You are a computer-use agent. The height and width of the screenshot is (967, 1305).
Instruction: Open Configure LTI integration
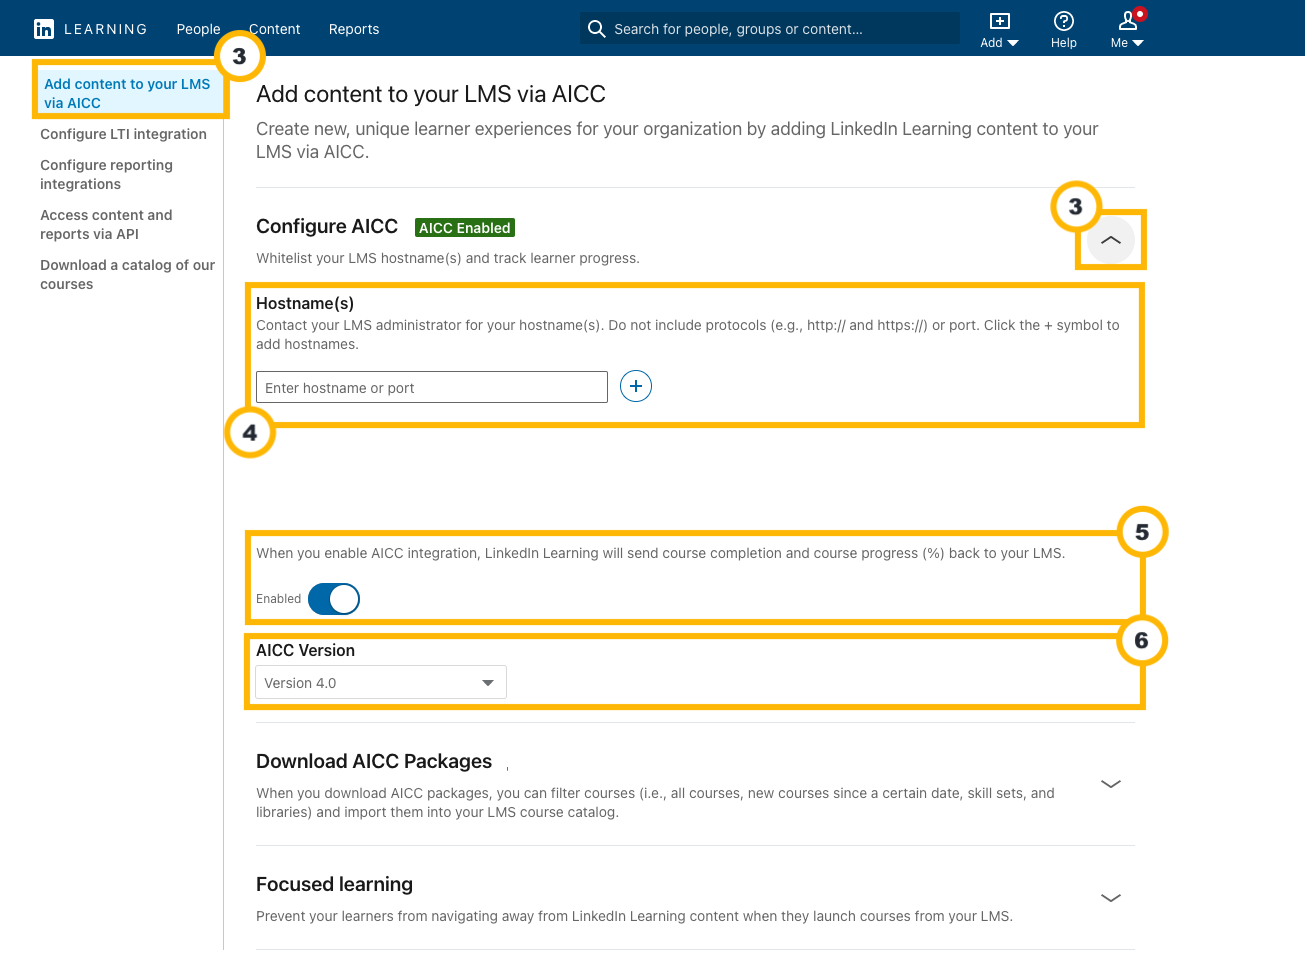(x=123, y=134)
